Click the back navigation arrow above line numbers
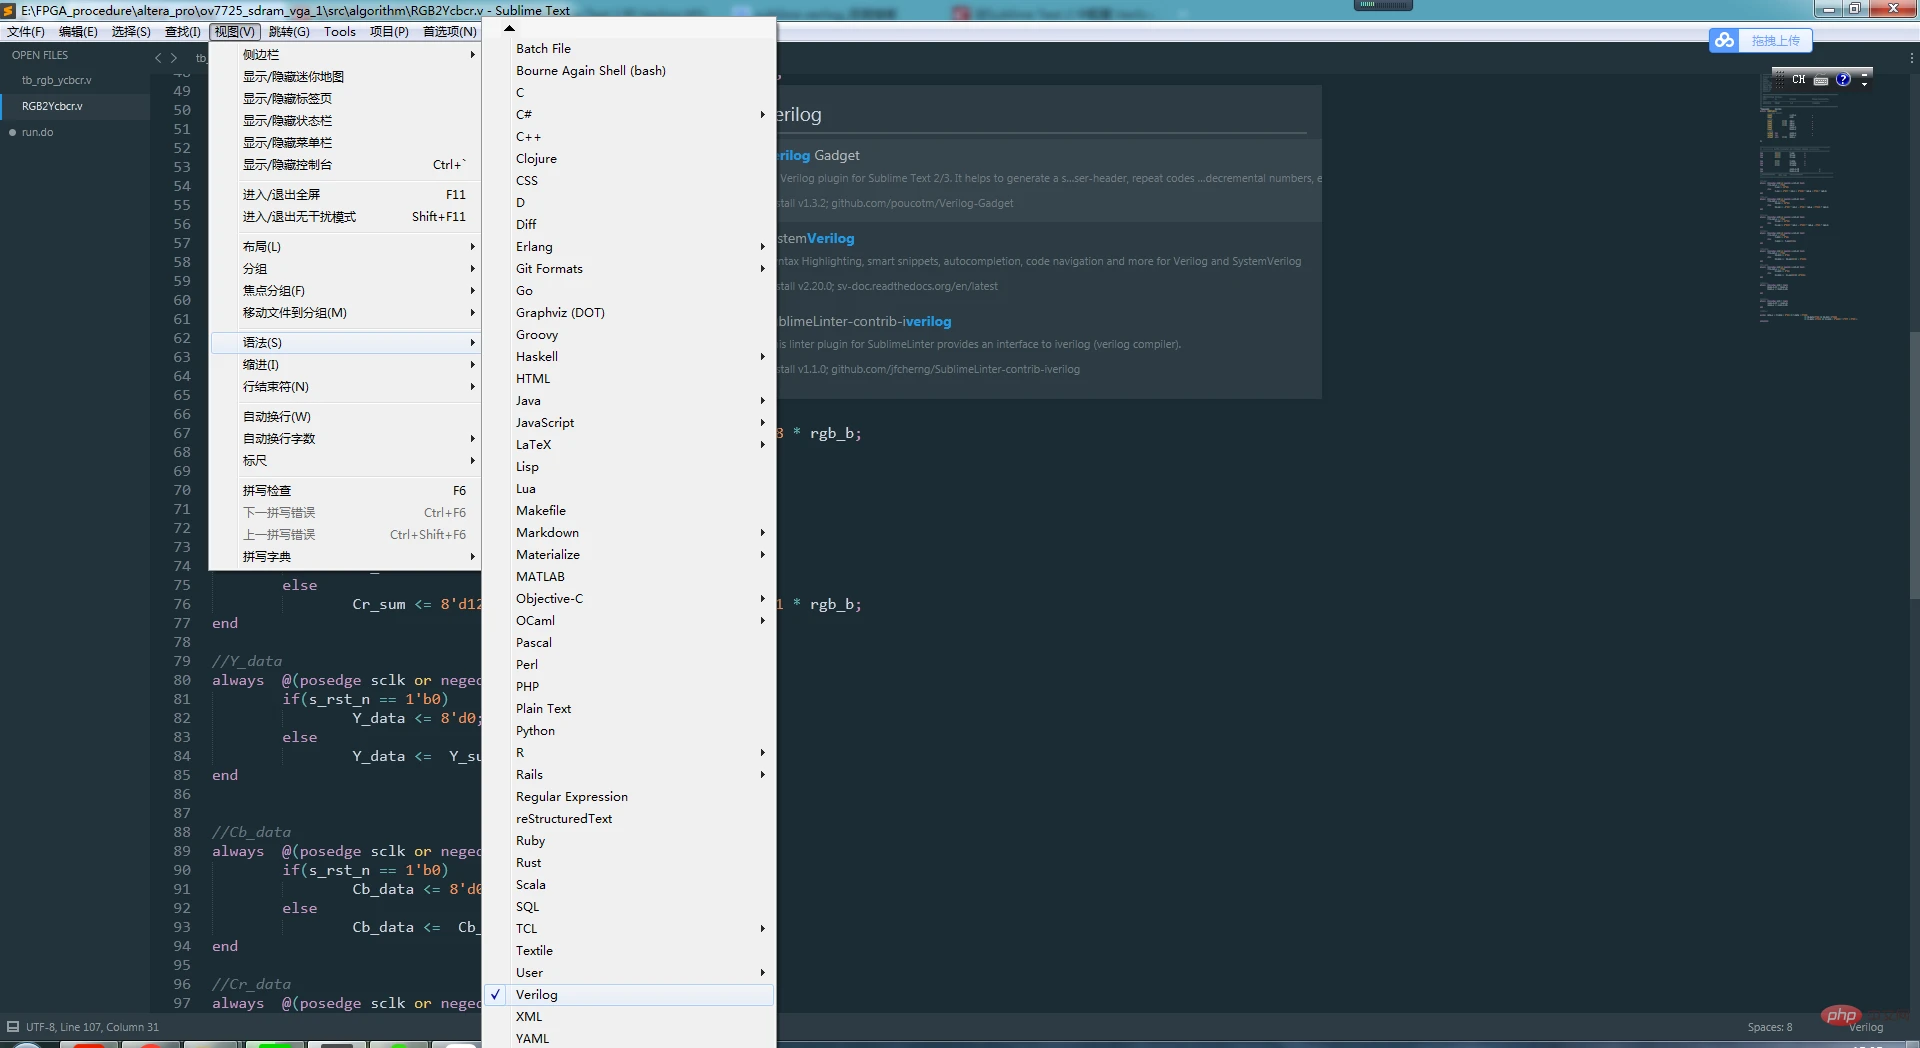 (x=158, y=58)
